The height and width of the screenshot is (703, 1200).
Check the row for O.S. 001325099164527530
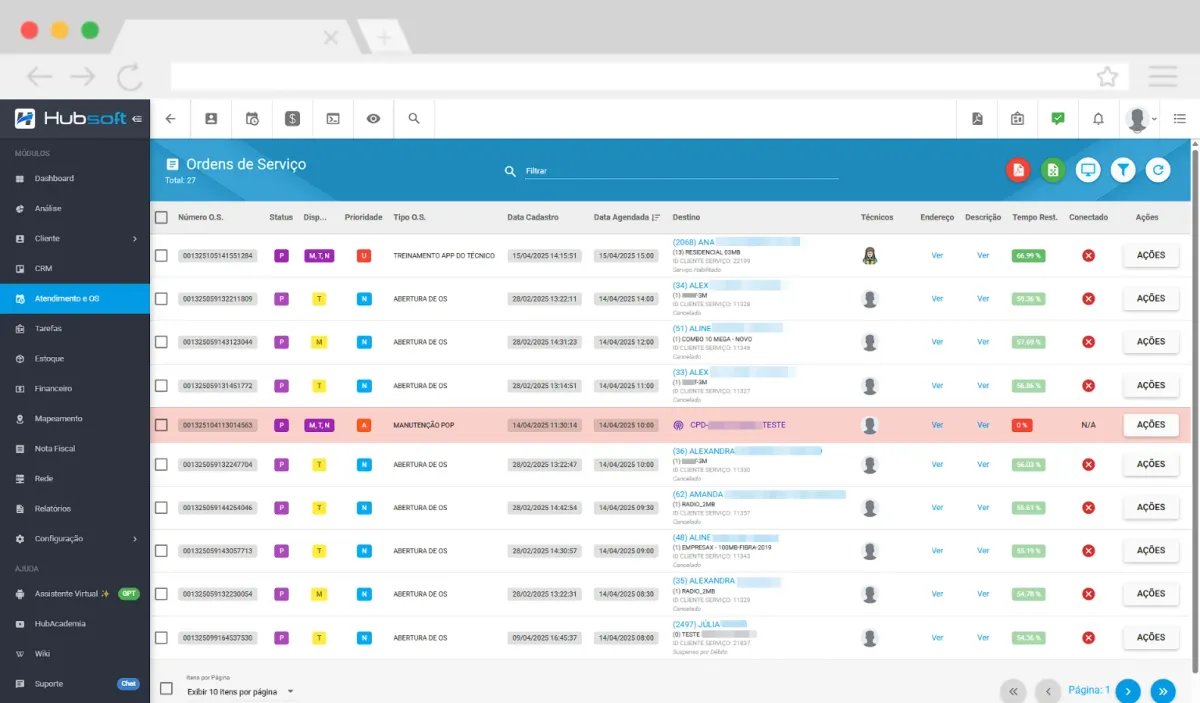161,637
